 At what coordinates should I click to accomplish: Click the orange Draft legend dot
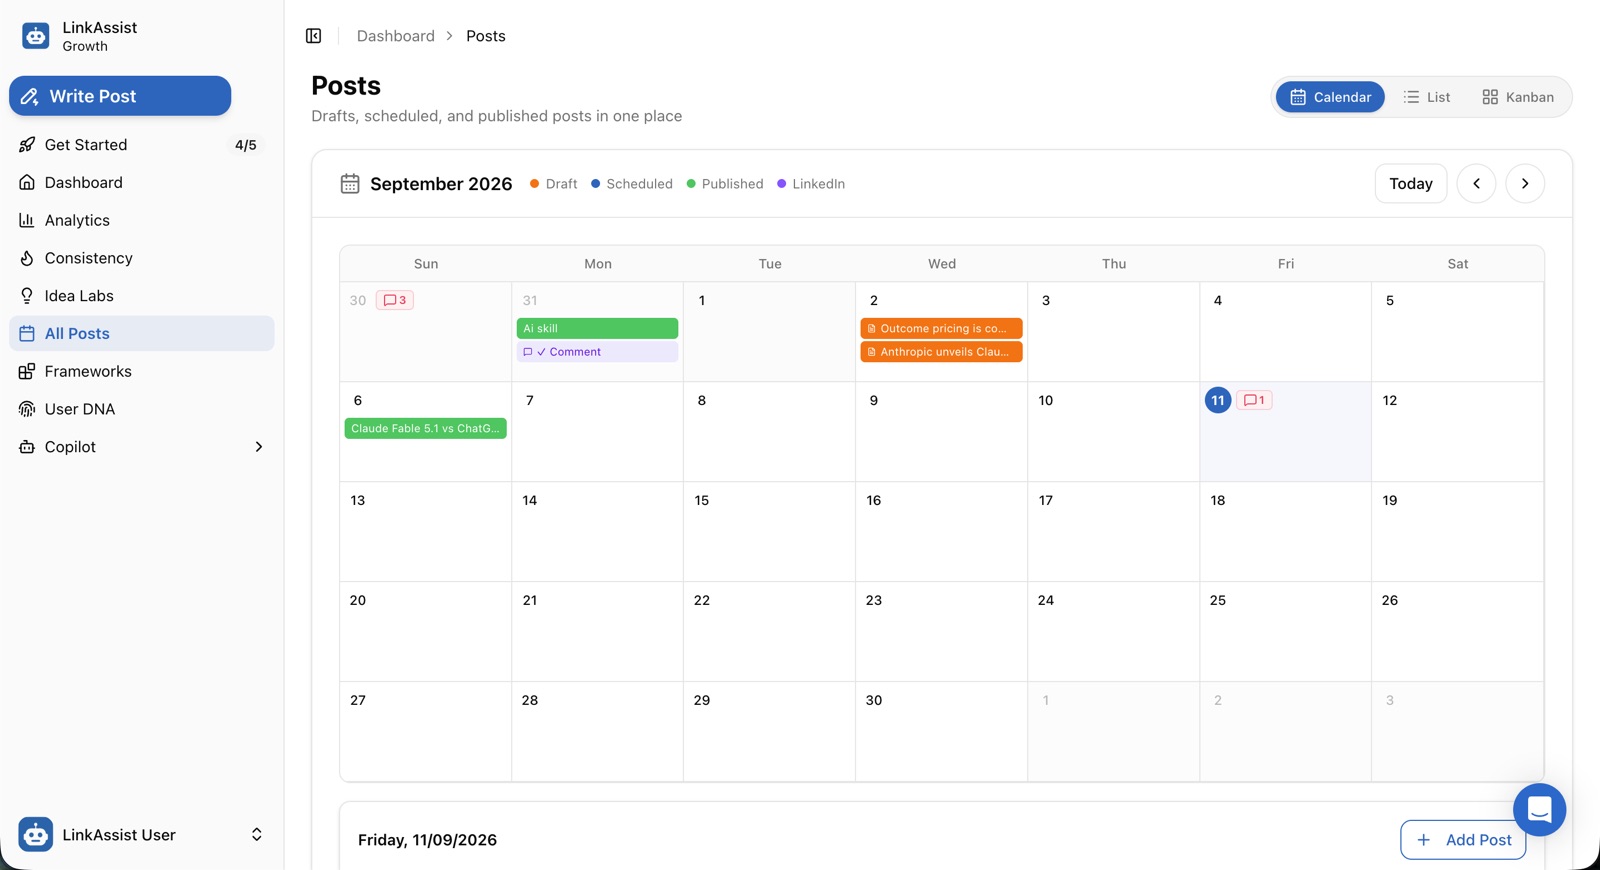pos(535,184)
